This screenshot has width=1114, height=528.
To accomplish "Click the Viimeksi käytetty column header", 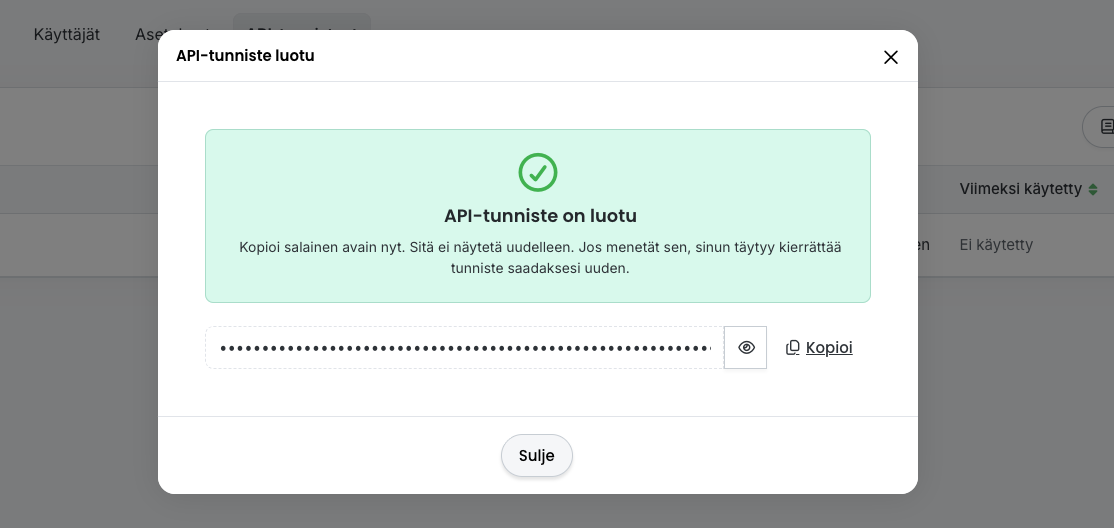I will click(1020, 189).
